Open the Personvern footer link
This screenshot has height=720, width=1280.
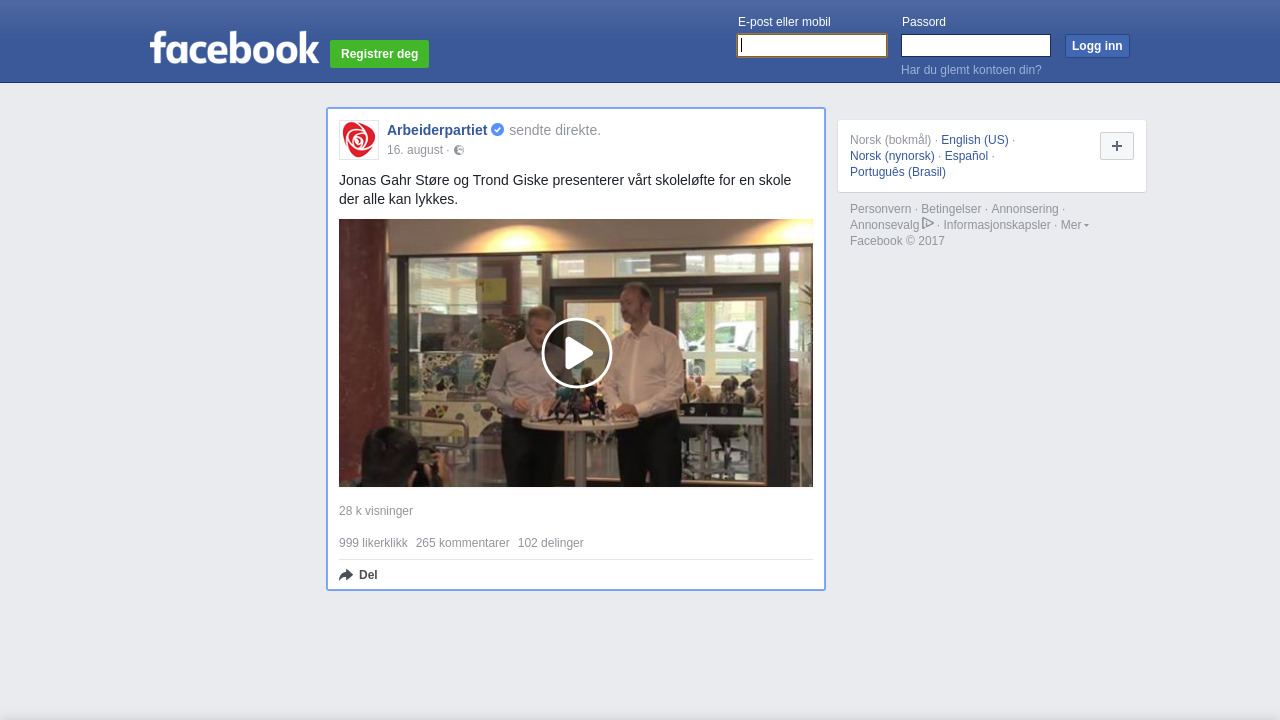pos(881,209)
